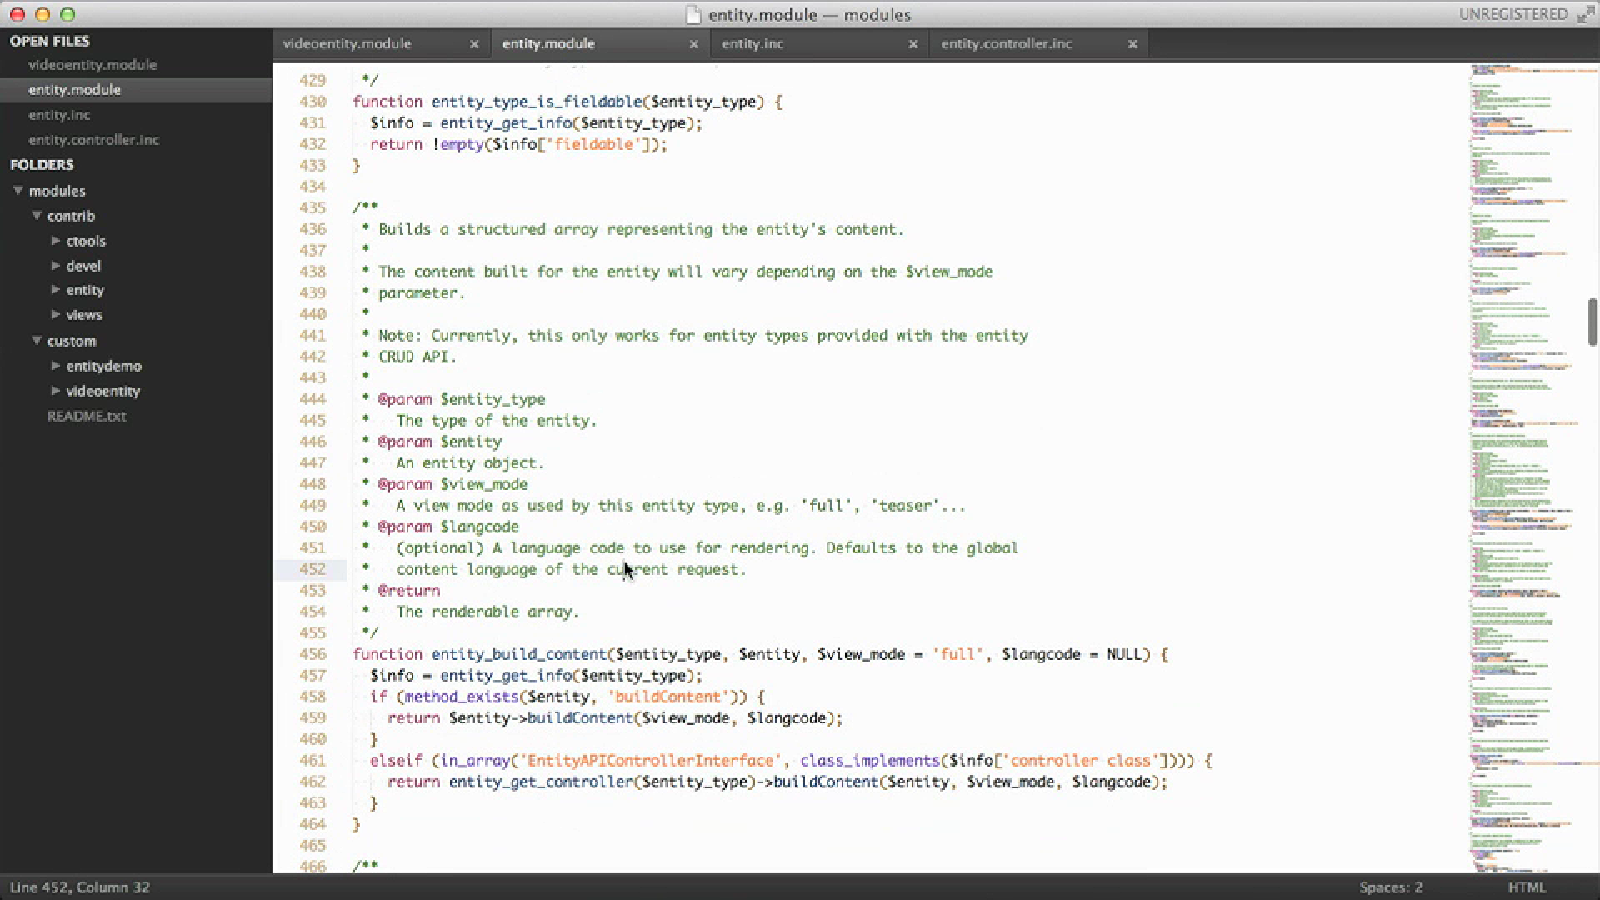
Task: Open the HTML syntax selector in status bar
Action: click(1526, 887)
